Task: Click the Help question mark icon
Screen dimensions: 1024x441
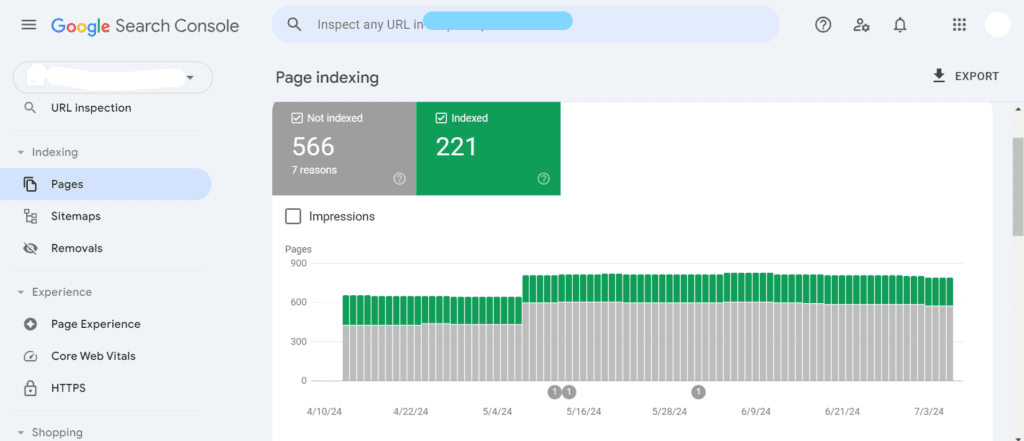Action: pos(823,25)
